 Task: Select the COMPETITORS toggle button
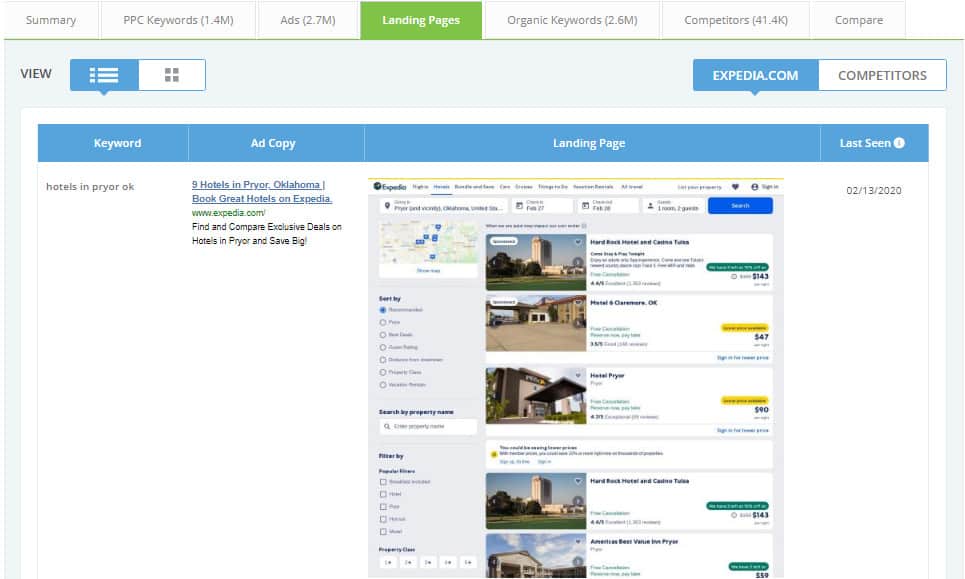coord(882,75)
